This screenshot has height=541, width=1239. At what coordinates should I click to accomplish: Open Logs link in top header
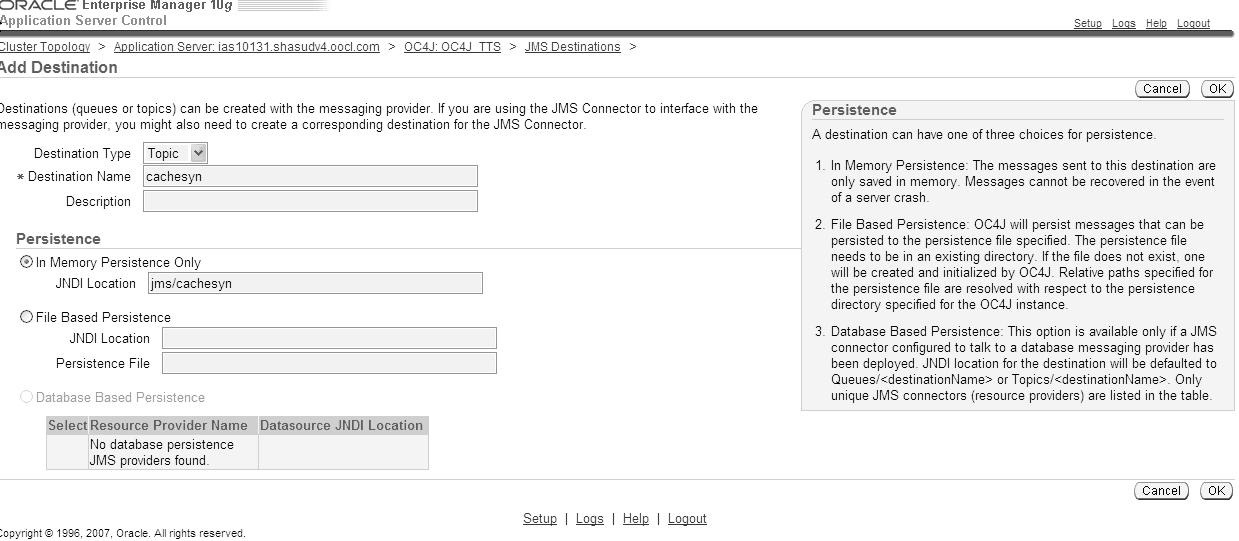pos(1123,23)
